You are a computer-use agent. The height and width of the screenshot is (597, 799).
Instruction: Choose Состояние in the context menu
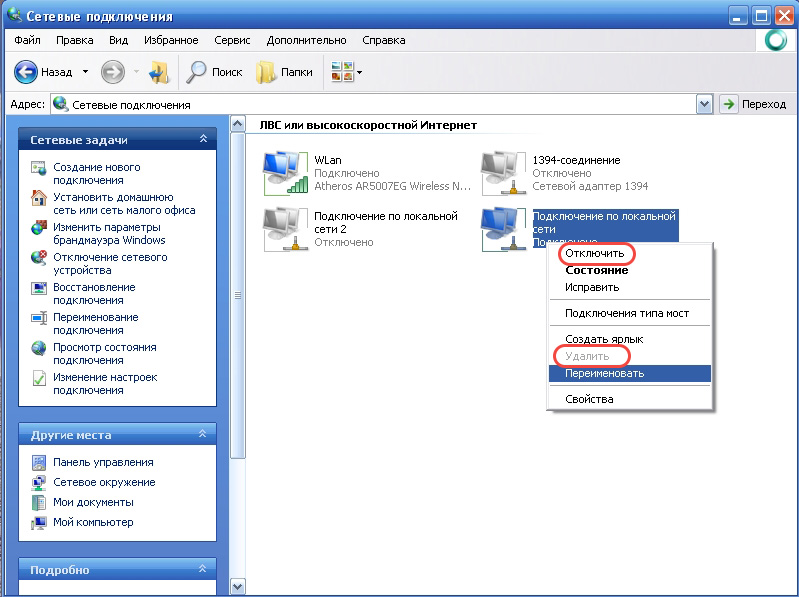click(x=630, y=270)
